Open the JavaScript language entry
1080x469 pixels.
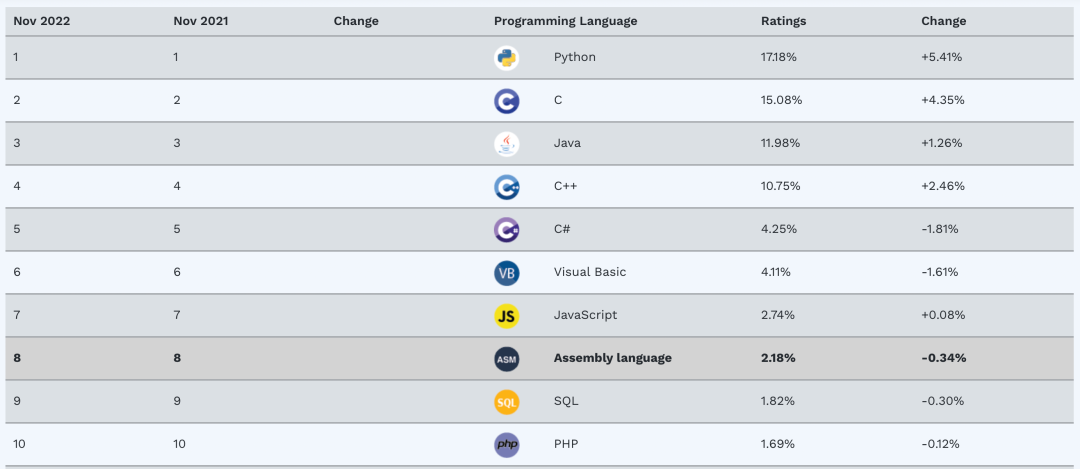point(585,315)
